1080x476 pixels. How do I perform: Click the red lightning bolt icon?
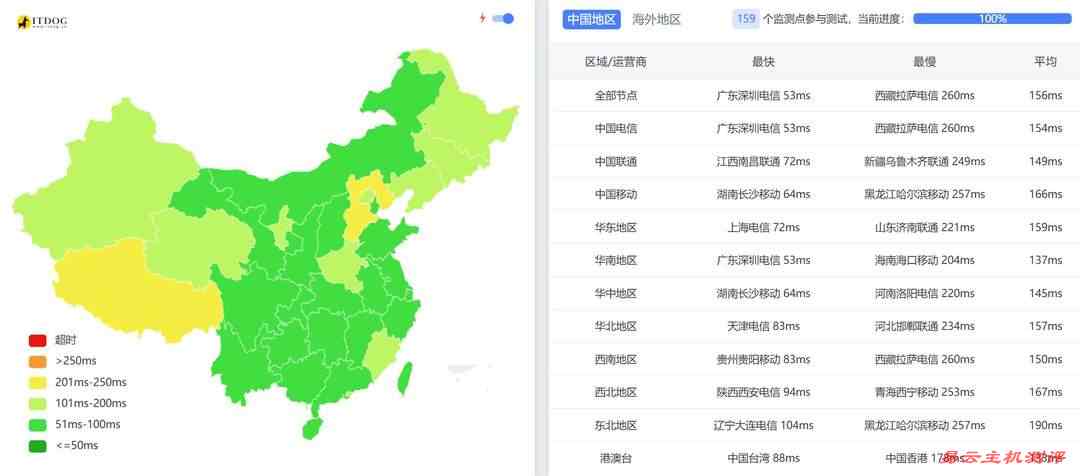coord(483,19)
